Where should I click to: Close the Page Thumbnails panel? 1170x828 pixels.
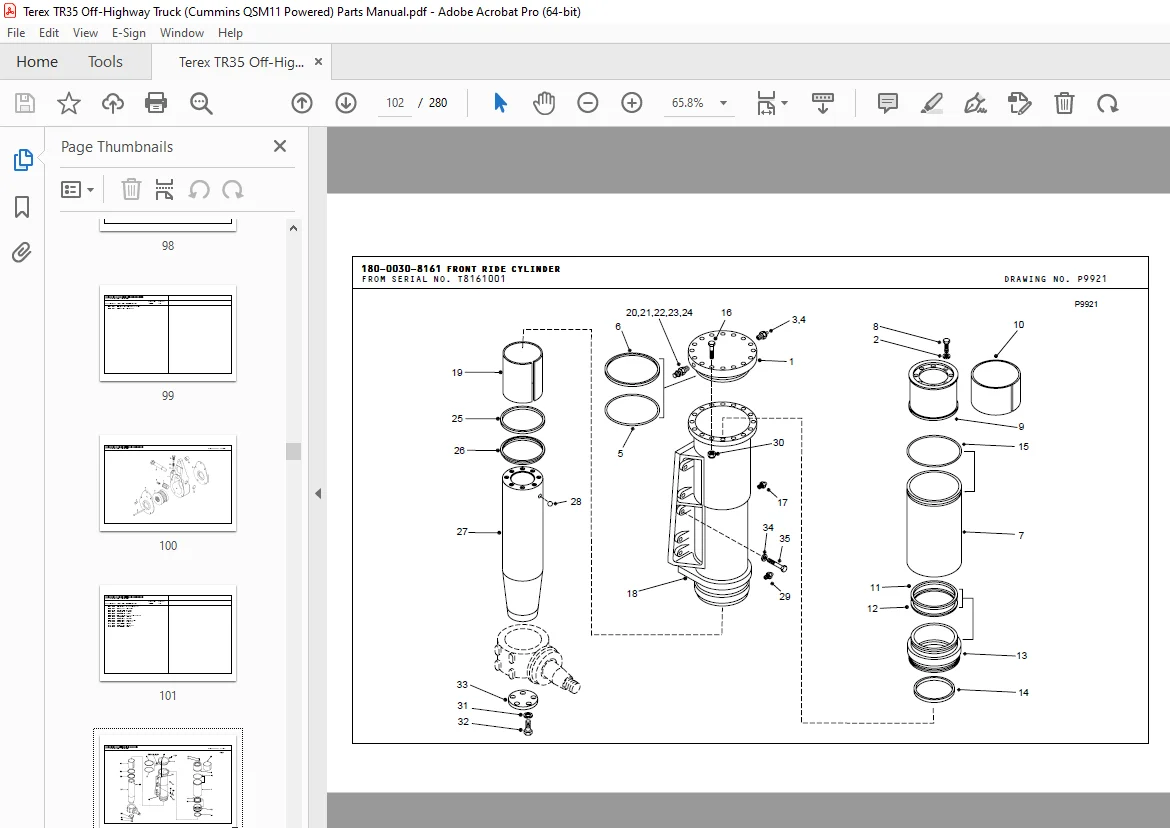(x=280, y=146)
